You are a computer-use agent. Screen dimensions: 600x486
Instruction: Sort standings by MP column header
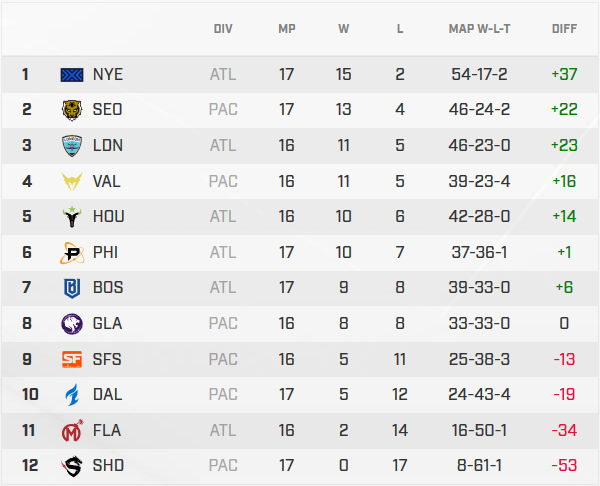click(x=287, y=29)
